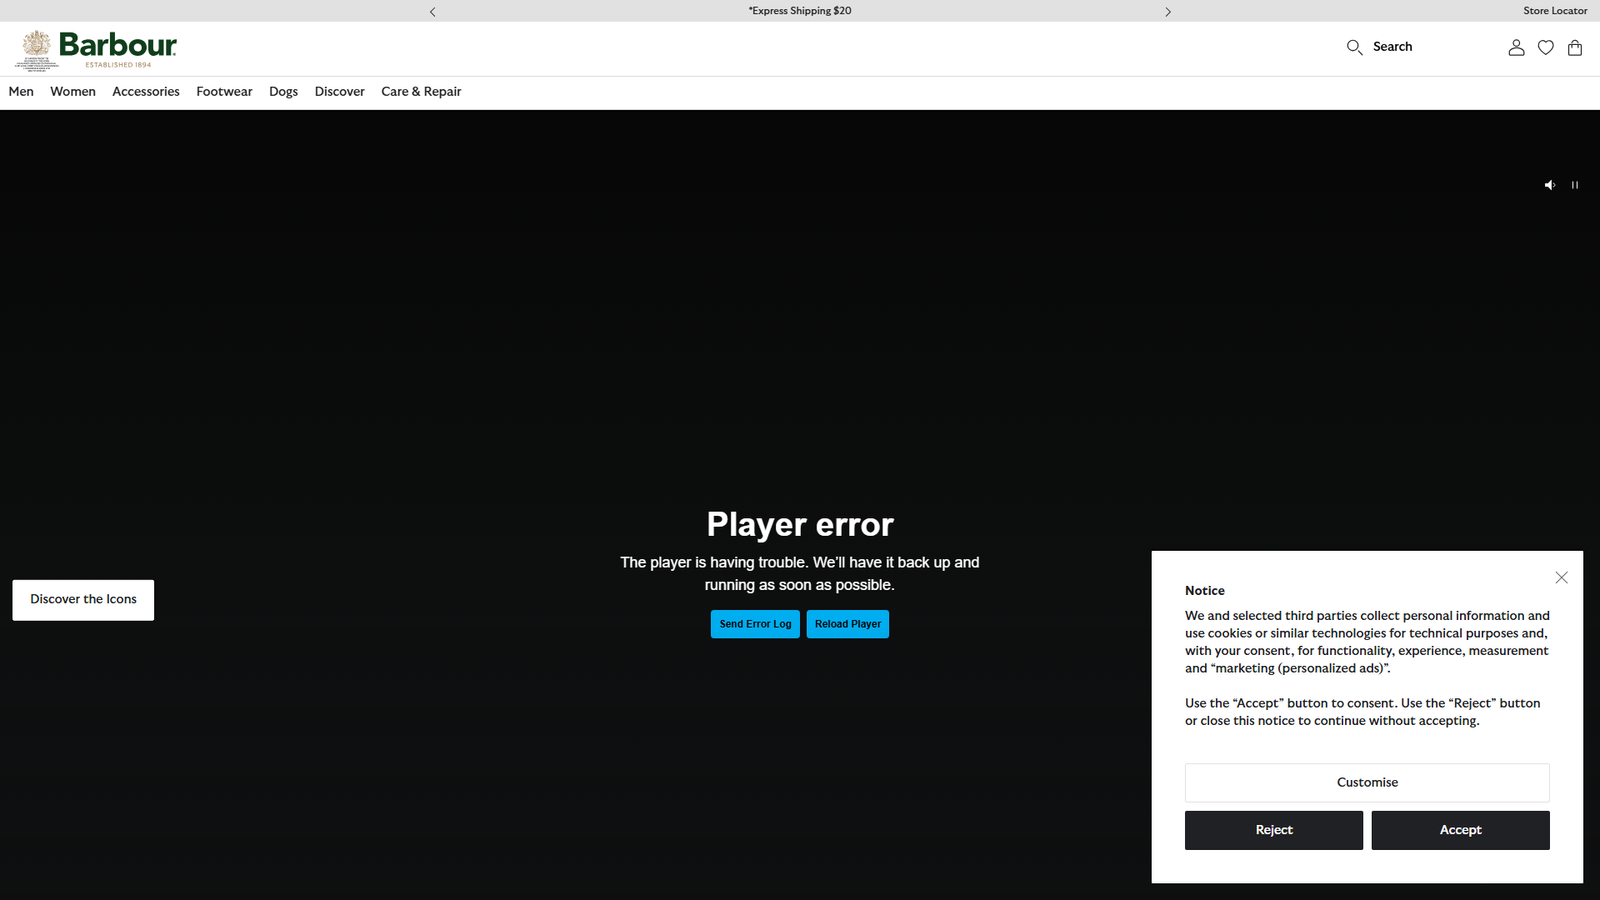This screenshot has height=900, width=1600.
Task: Accept cookies in the notice
Action: pyautogui.click(x=1460, y=830)
